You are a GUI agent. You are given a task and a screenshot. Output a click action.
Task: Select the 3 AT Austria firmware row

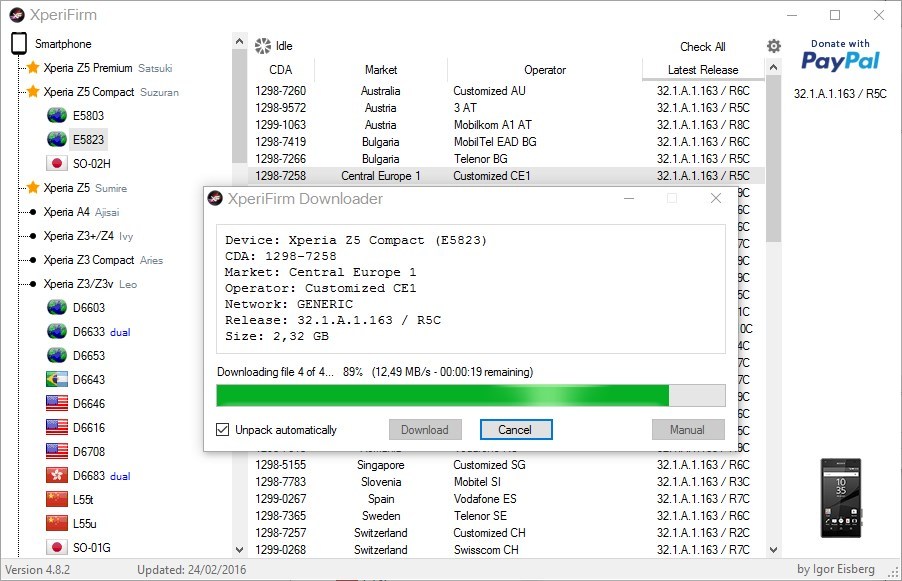506,108
